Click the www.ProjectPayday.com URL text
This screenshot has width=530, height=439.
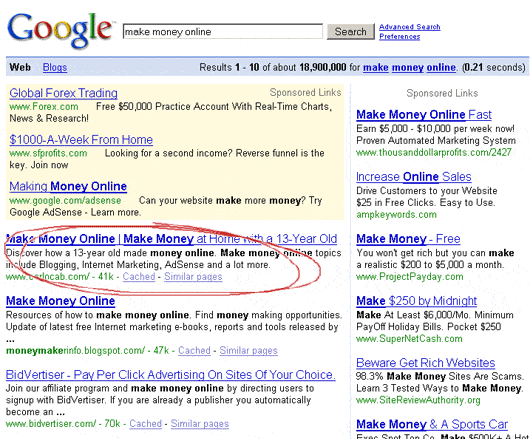[x=410, y=277]
